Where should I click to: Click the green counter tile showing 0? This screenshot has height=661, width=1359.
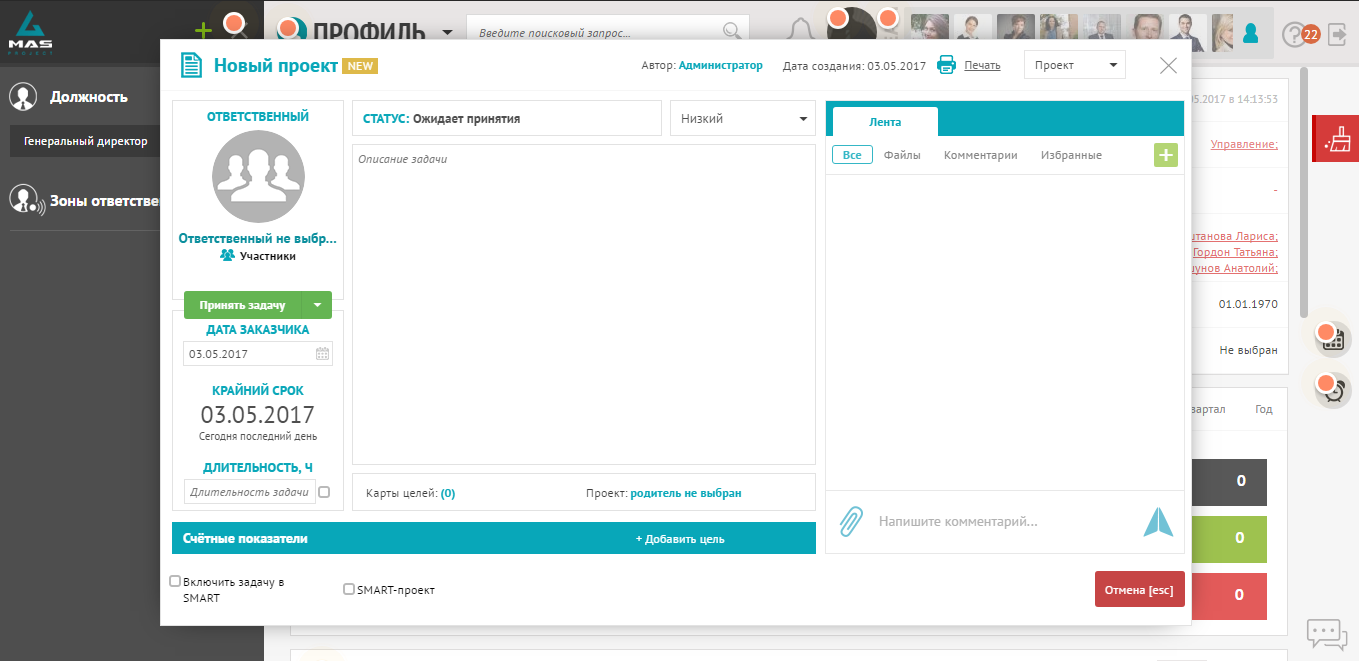[x=1229, y=538]
